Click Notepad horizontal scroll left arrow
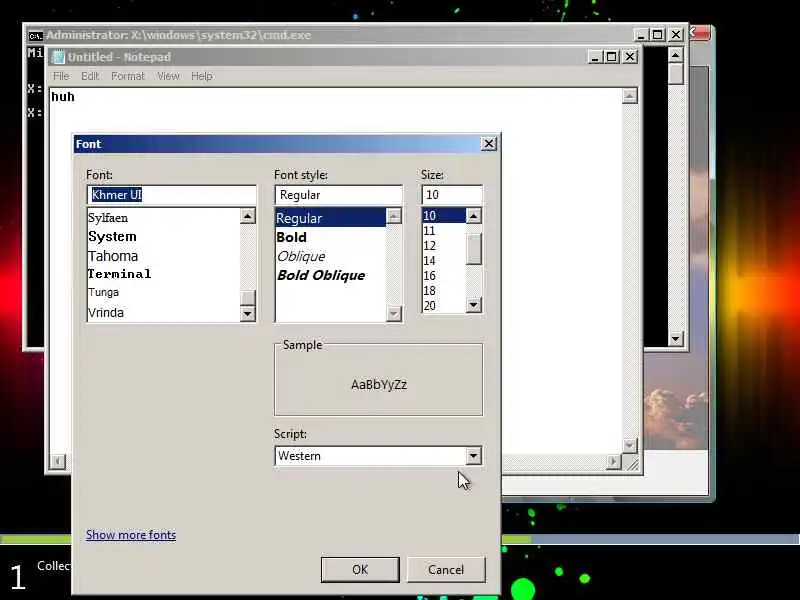The height and width of the screenshot is (600, 800). coord(58,462)
